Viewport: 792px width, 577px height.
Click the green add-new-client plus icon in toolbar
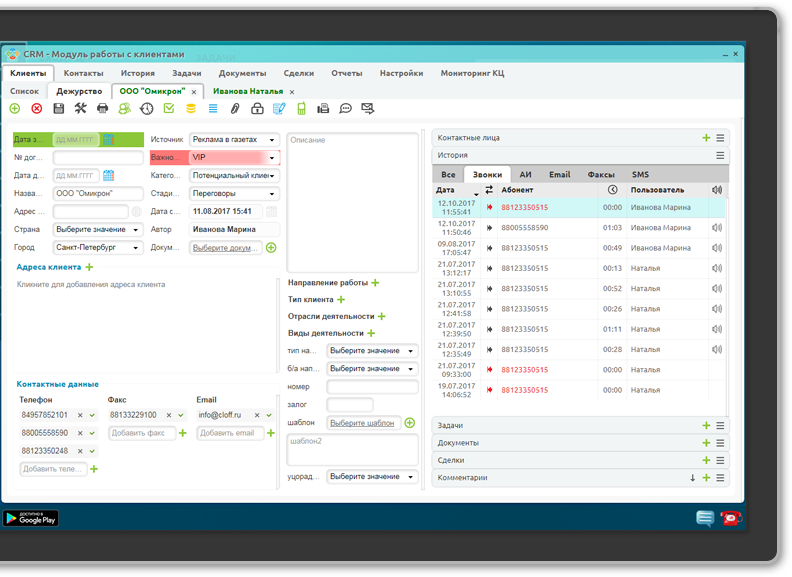(x=15, y=109)
